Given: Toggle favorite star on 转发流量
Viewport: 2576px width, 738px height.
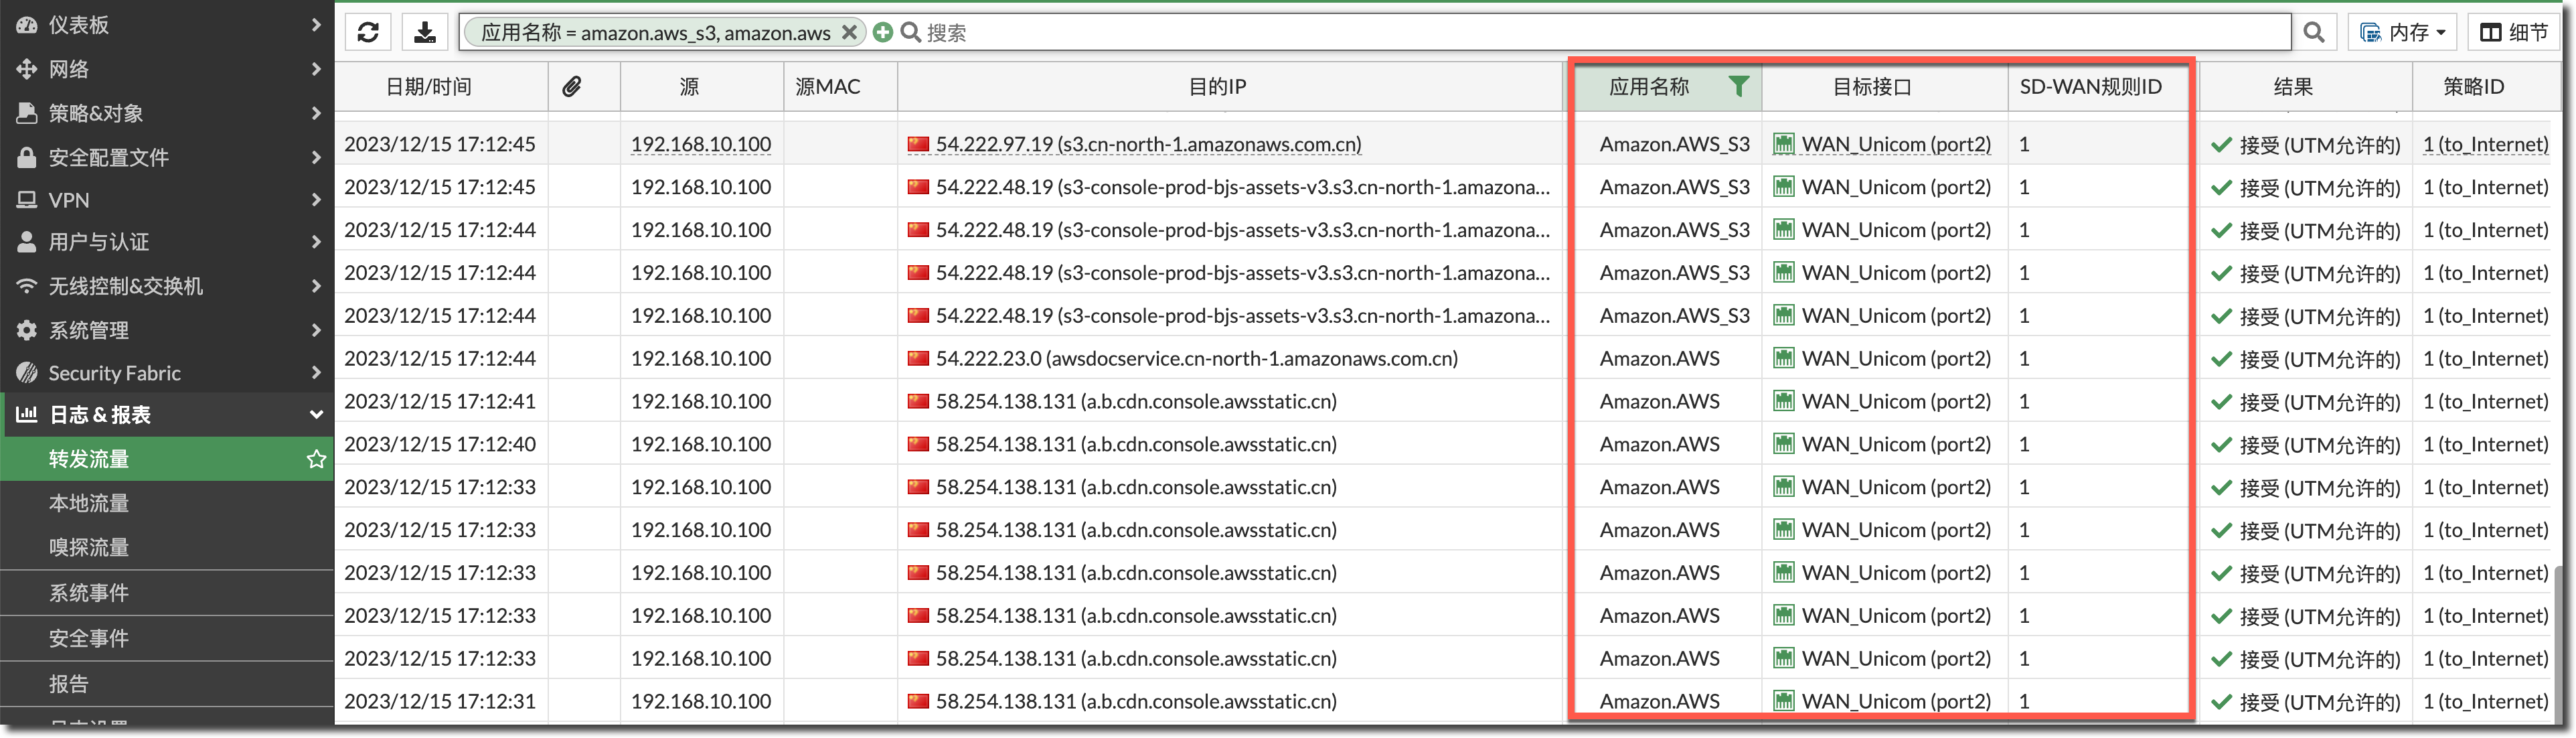Looking at the screenshot, I should pyautogui.click(x=316, y=459).
